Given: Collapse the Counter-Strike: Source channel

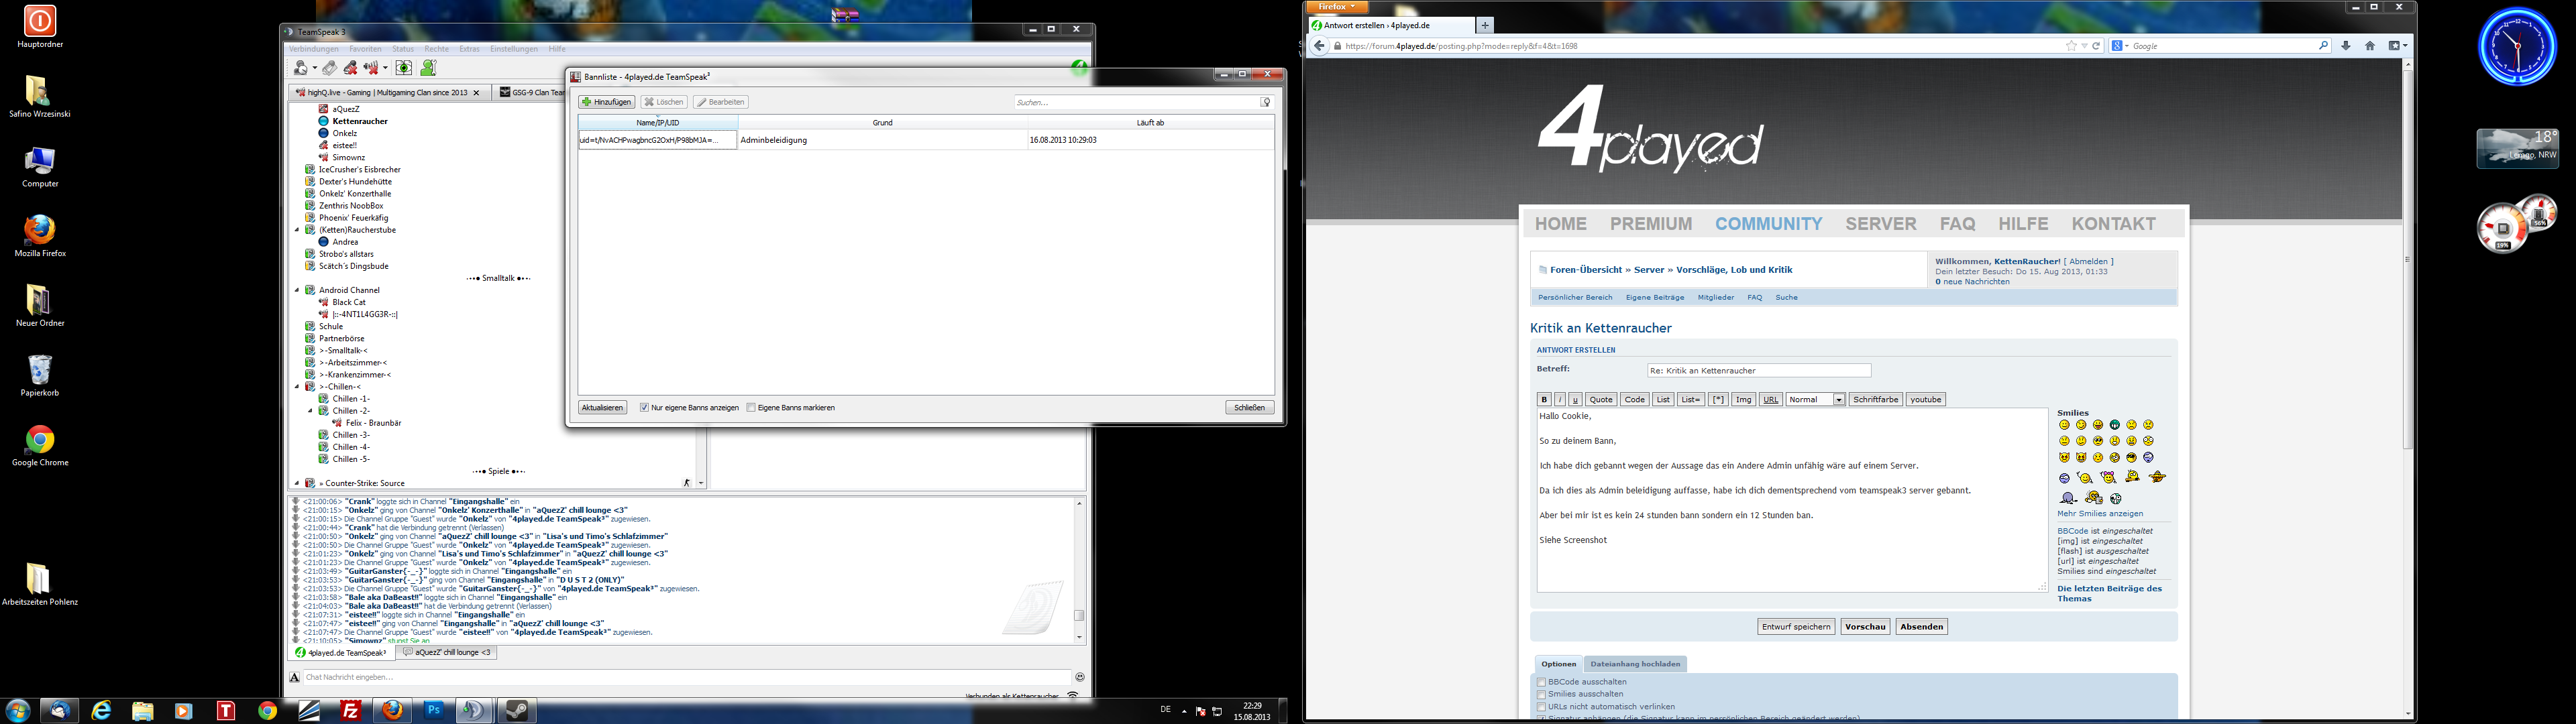Looking at the screenshot, I should click(x=297, y=483).
